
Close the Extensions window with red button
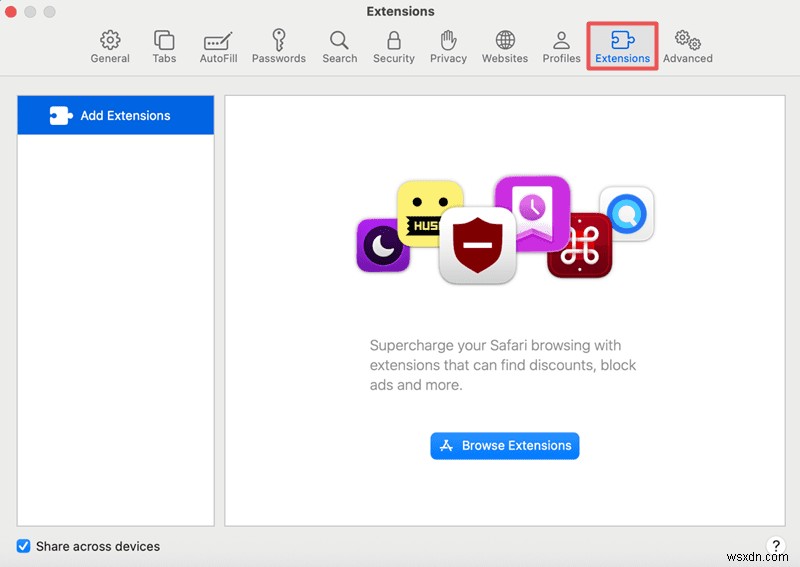11,11
